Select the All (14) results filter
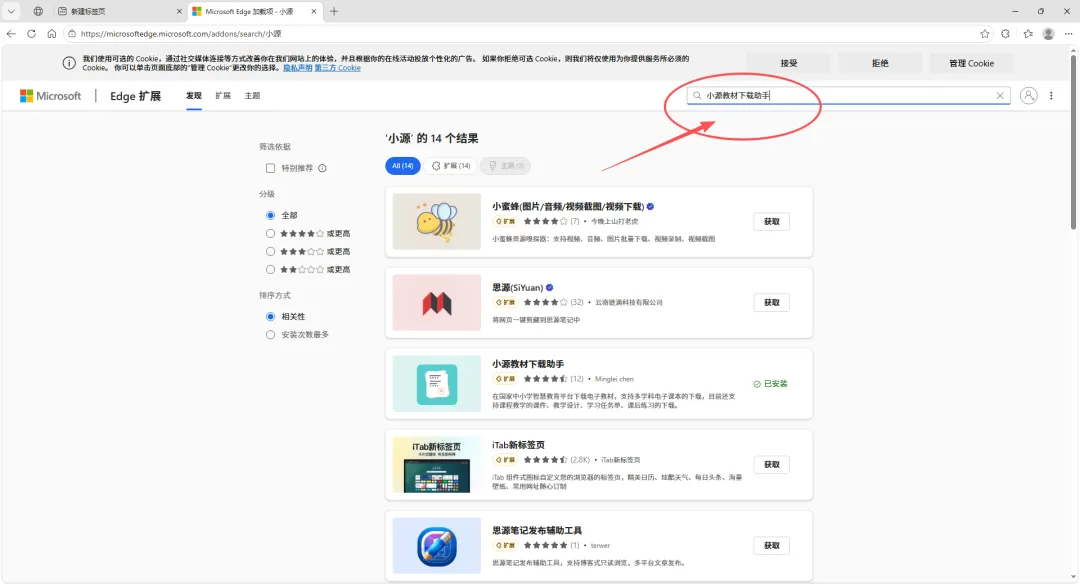 (403, 166)
